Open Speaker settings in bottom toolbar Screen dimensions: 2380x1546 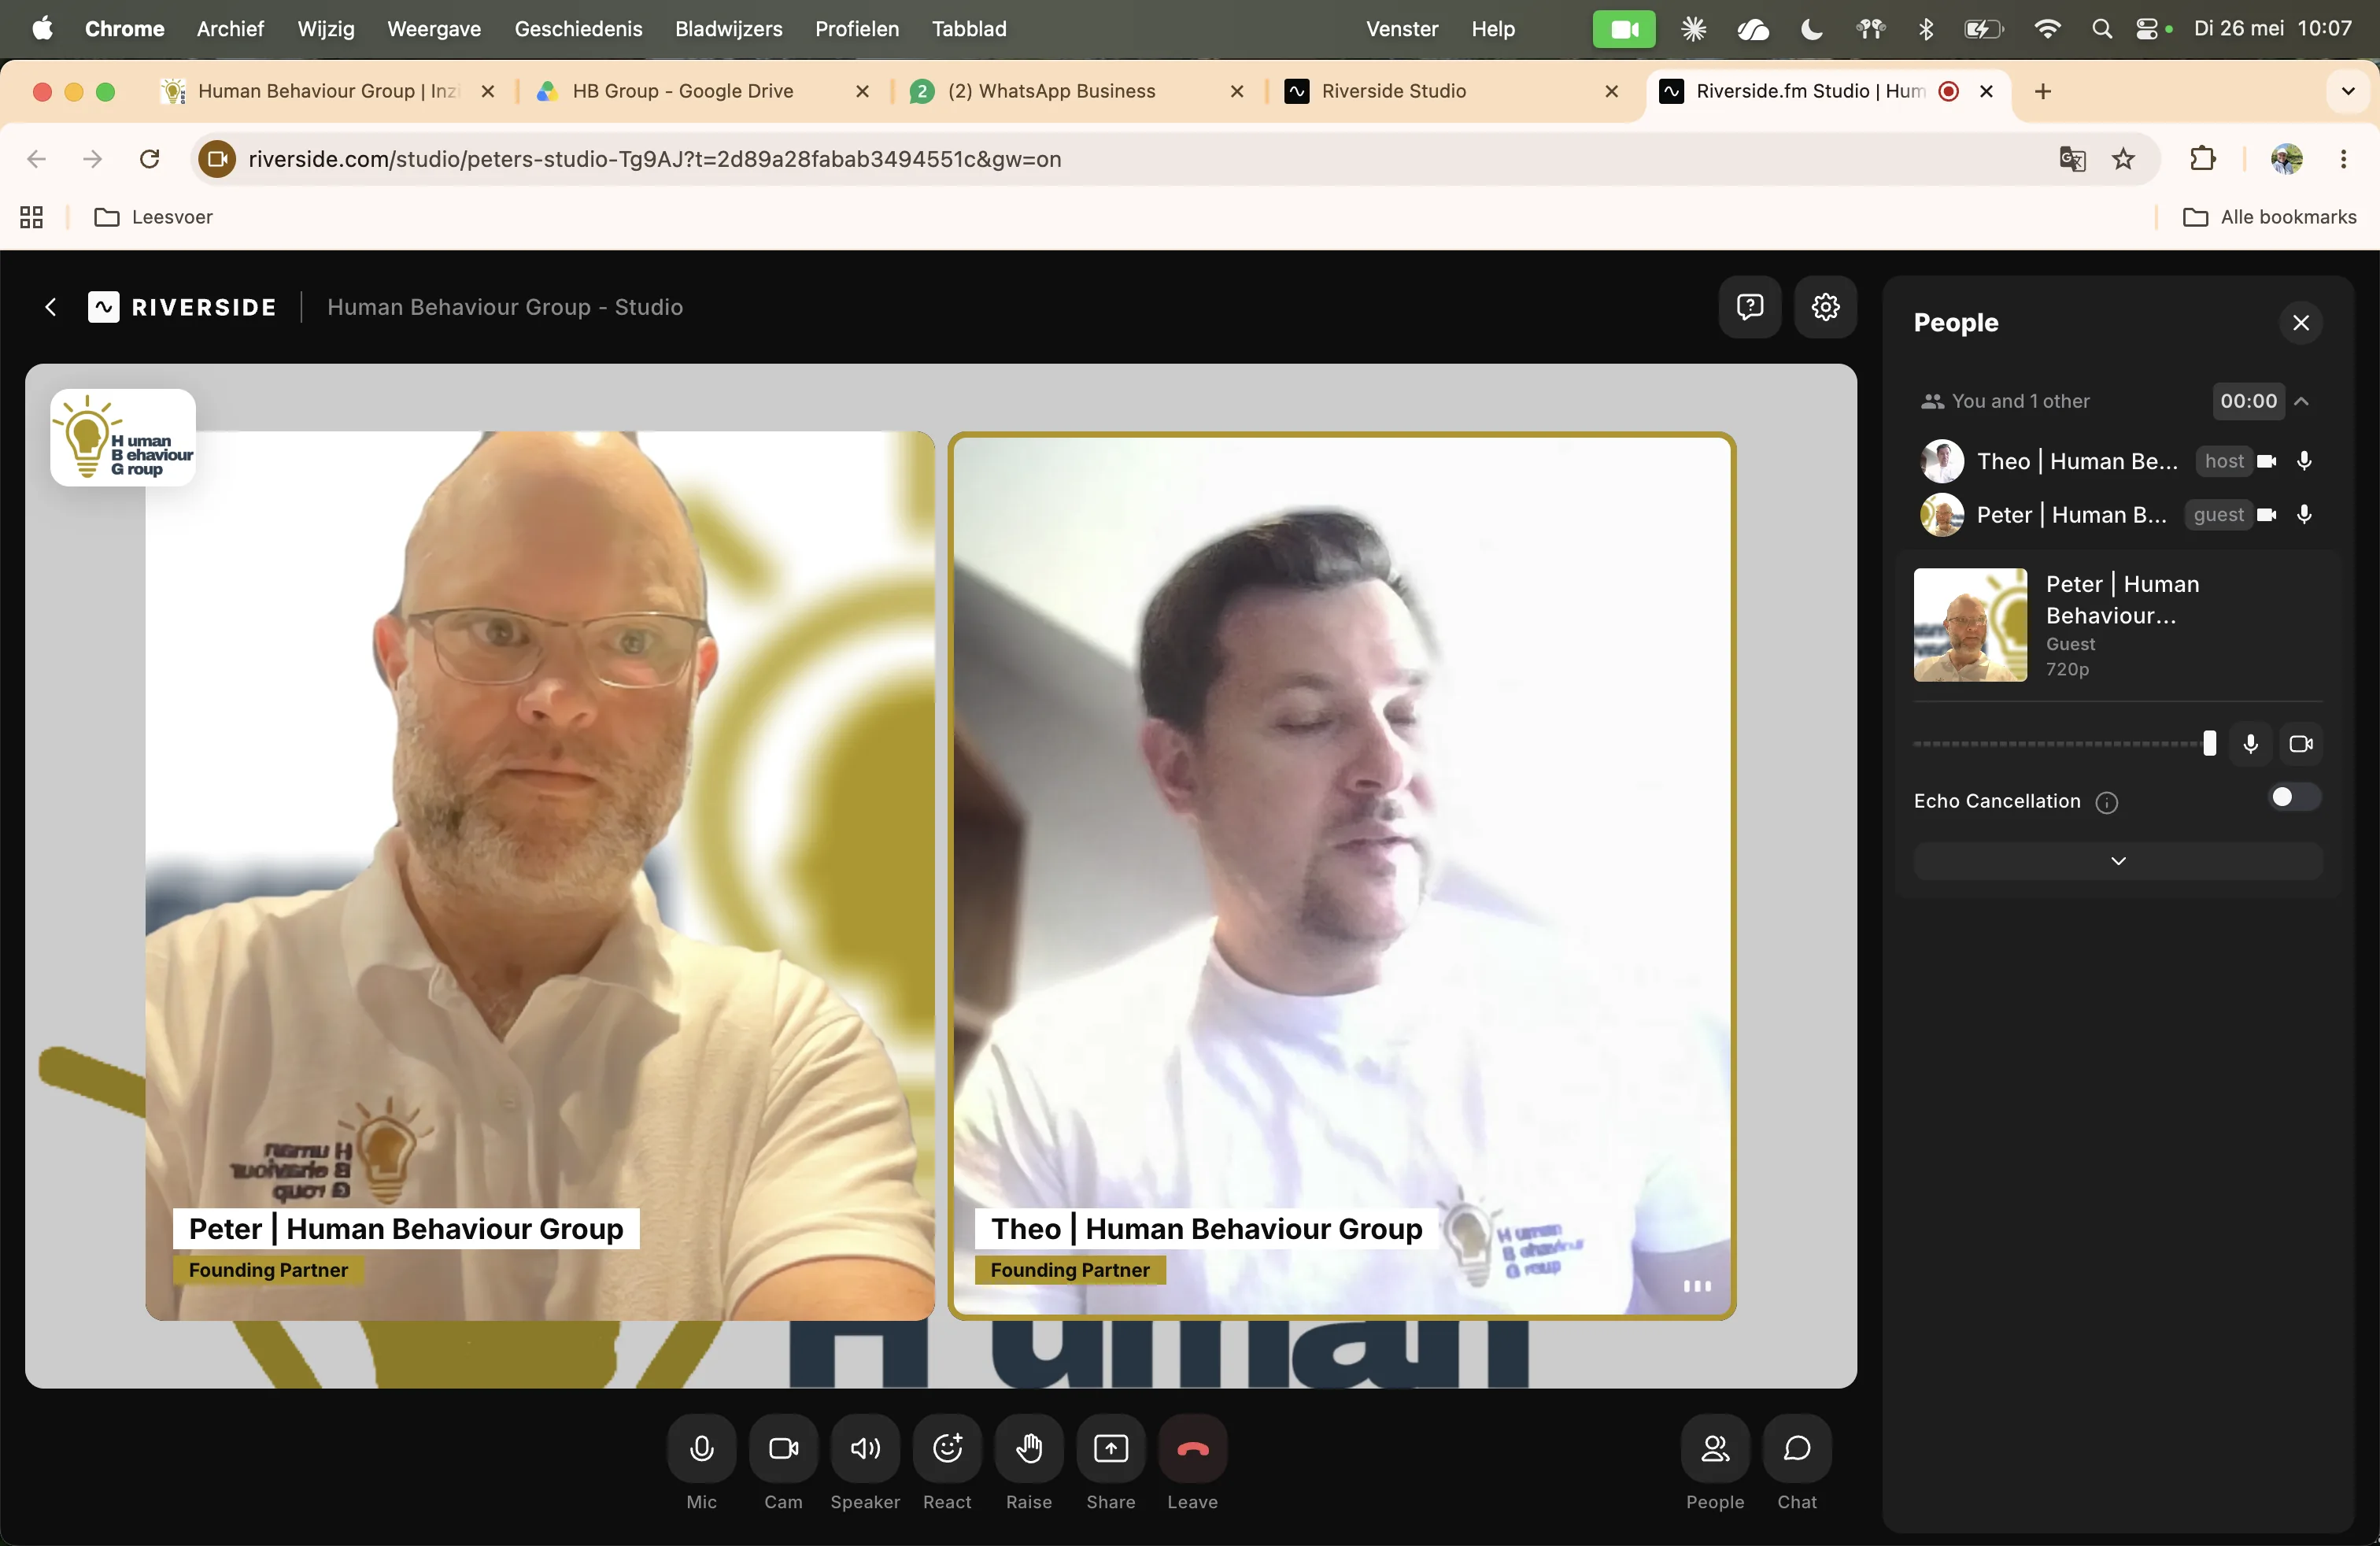(865, 1448)
